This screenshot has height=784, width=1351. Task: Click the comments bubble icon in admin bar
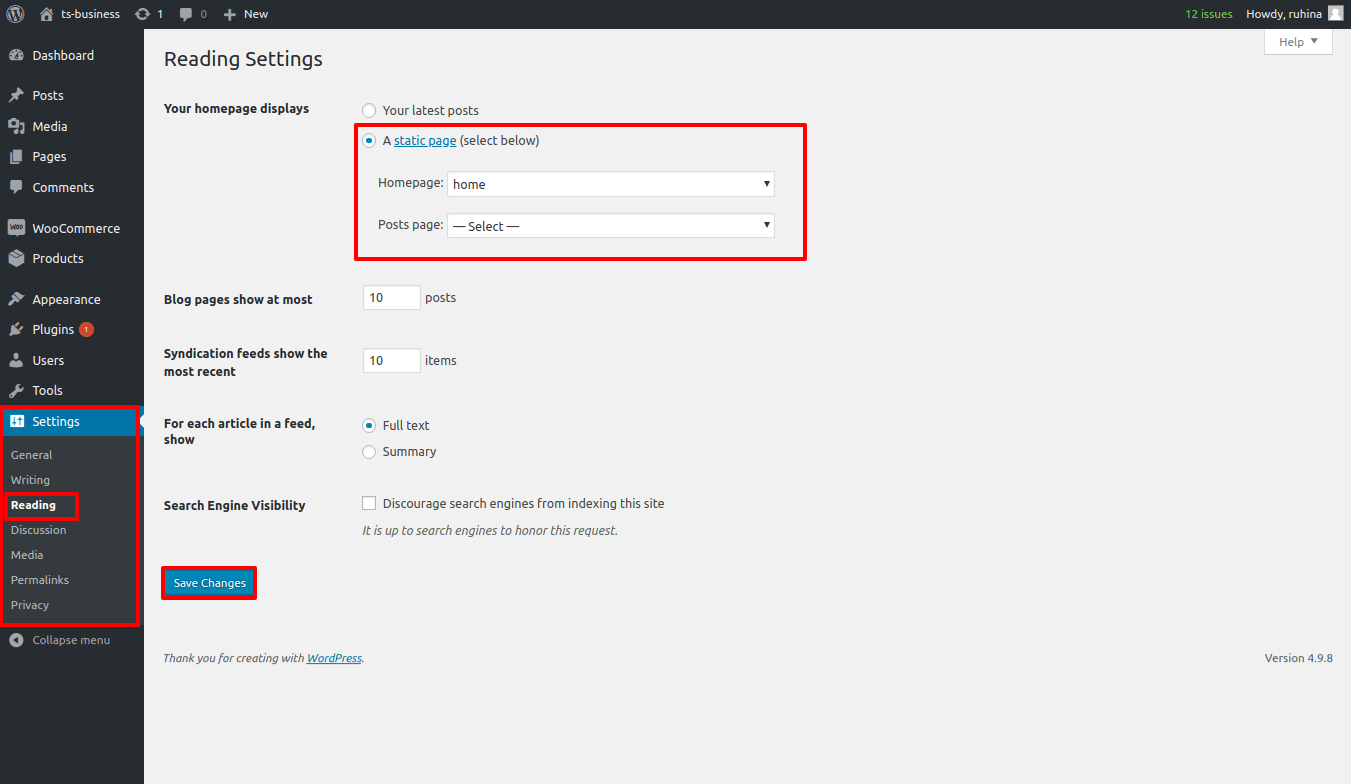(186, 14)
